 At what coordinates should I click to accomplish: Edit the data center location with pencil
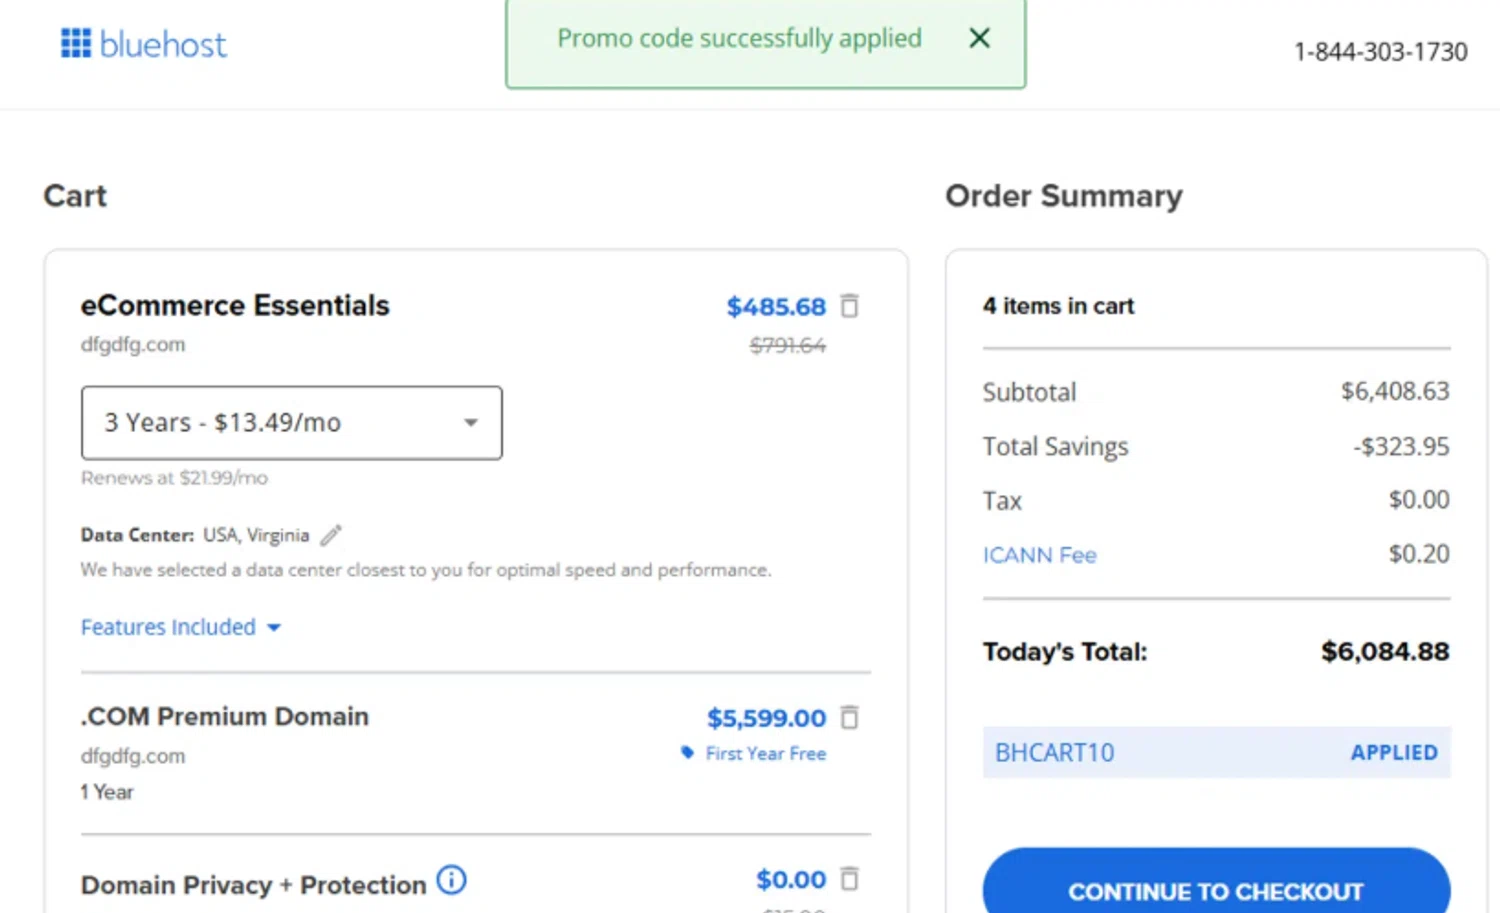tap(331, 536)
